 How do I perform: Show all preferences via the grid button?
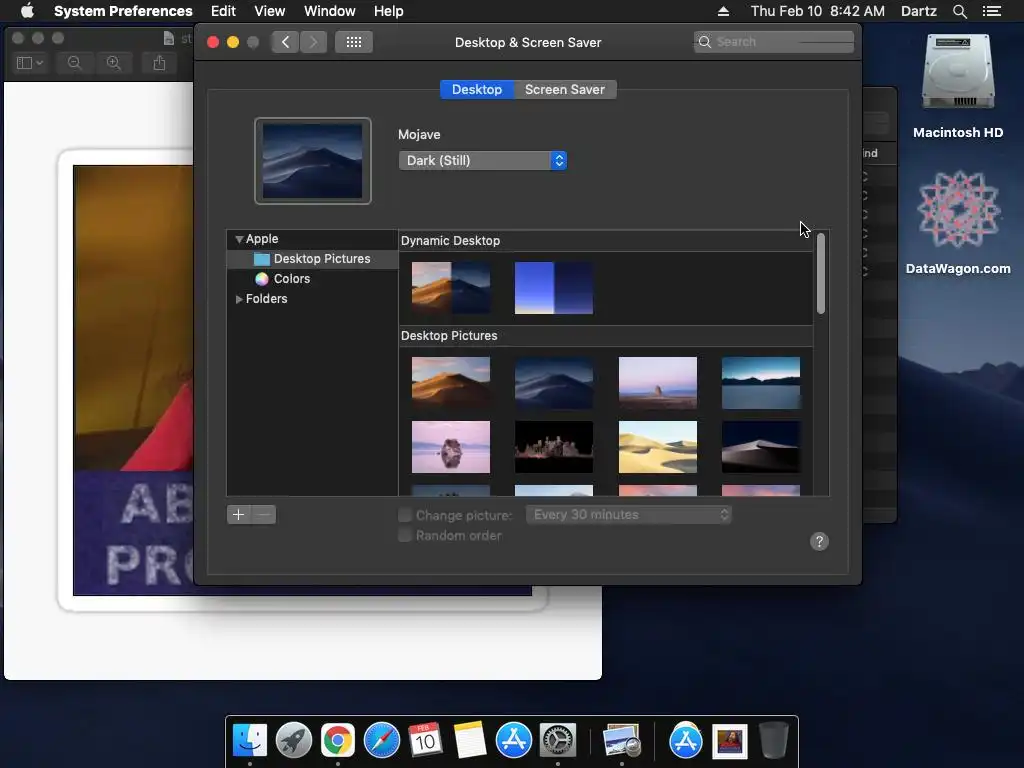pos(354,42)
